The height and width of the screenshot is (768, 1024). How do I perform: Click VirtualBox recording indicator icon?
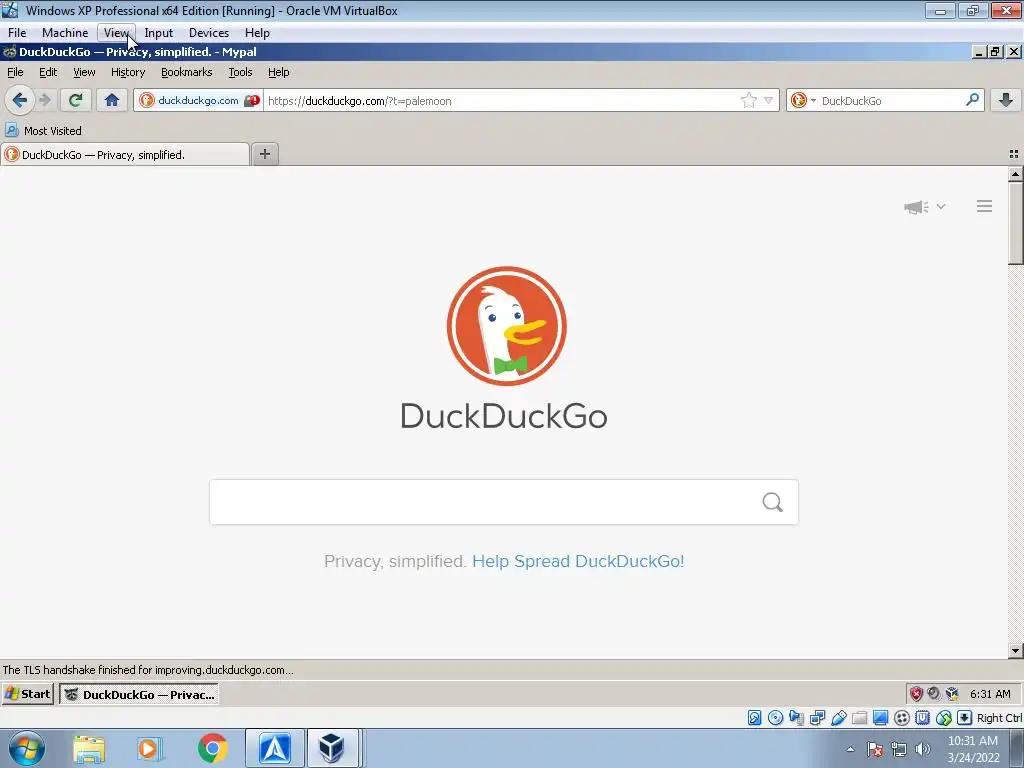[902, 718]
